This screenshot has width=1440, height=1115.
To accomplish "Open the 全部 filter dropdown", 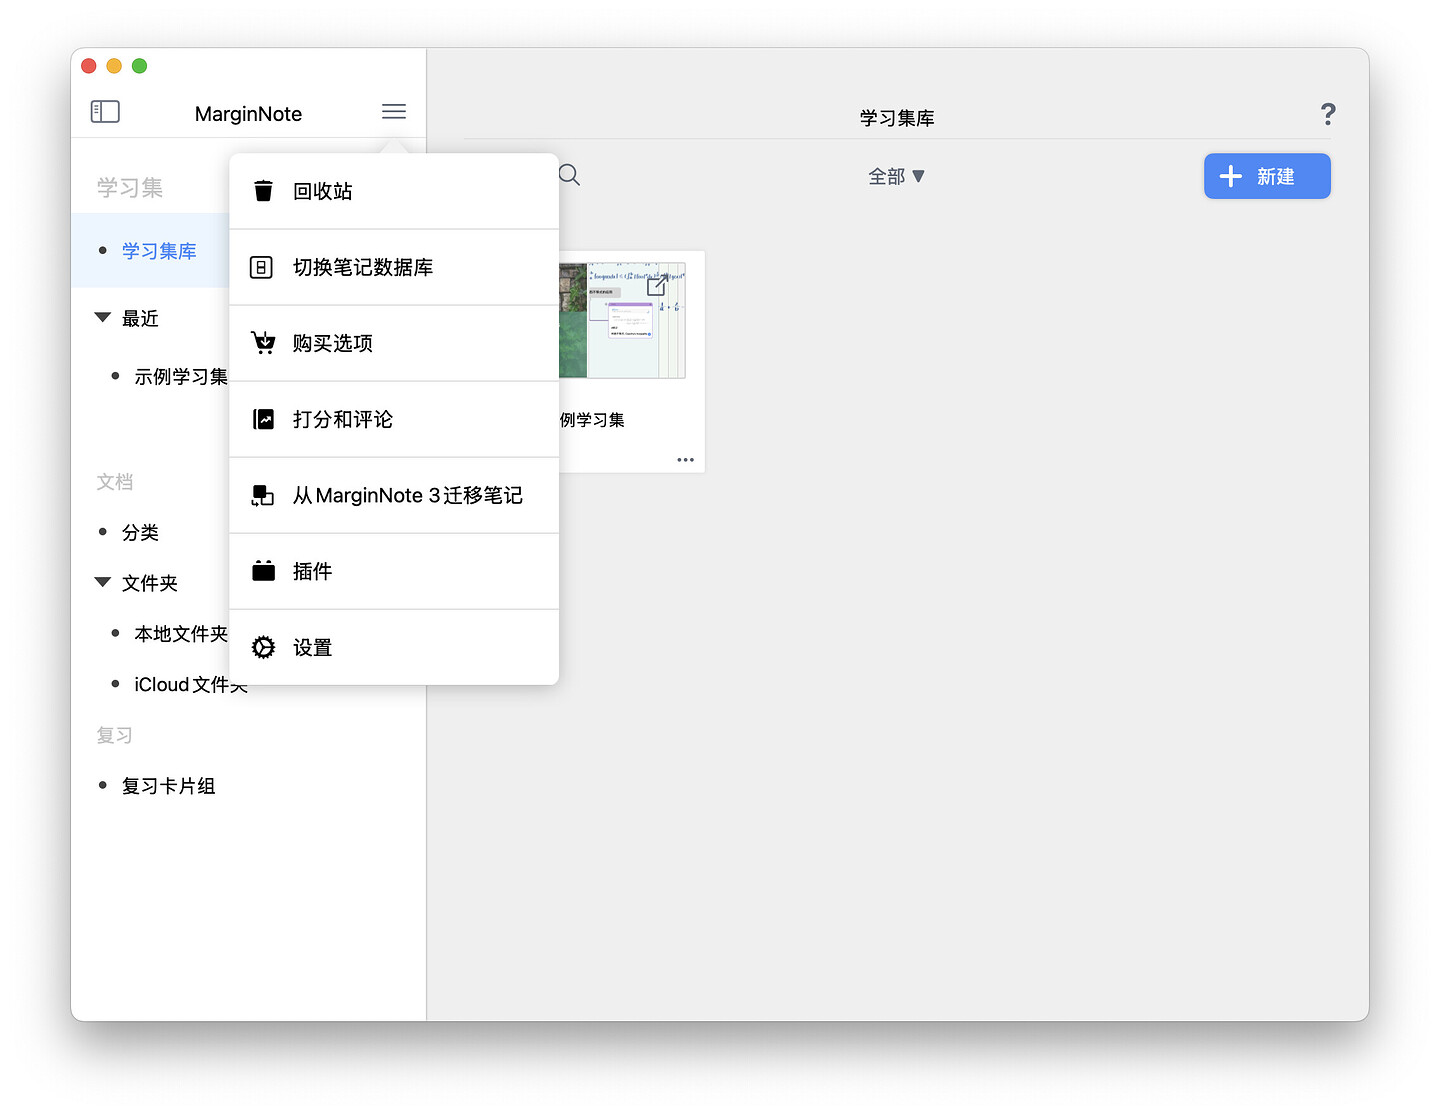I will pos(896,176).
